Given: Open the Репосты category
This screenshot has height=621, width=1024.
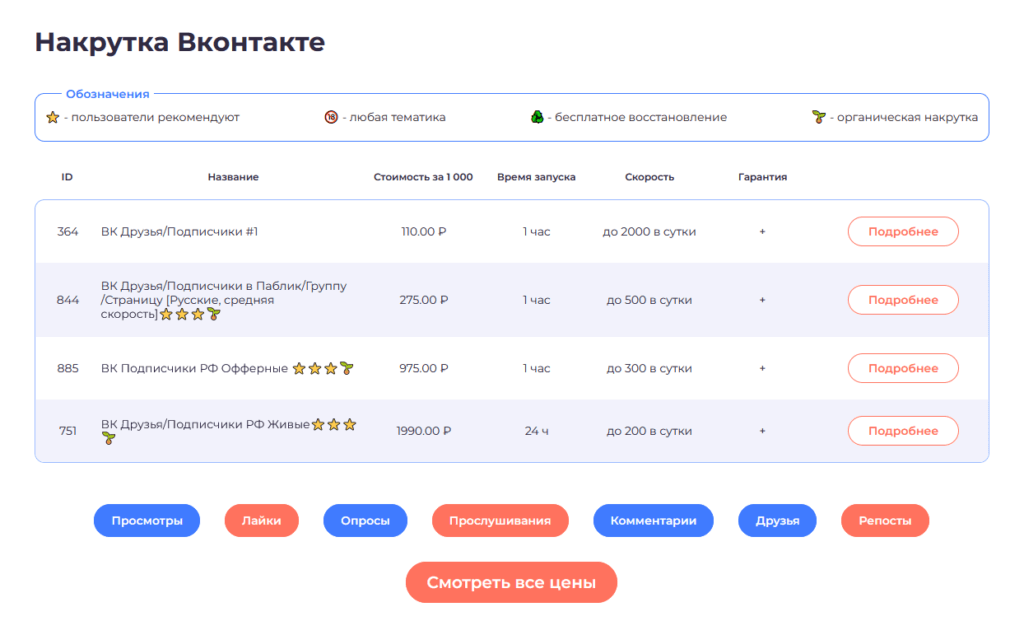Looking at the screenshot, I should (885, 521).
